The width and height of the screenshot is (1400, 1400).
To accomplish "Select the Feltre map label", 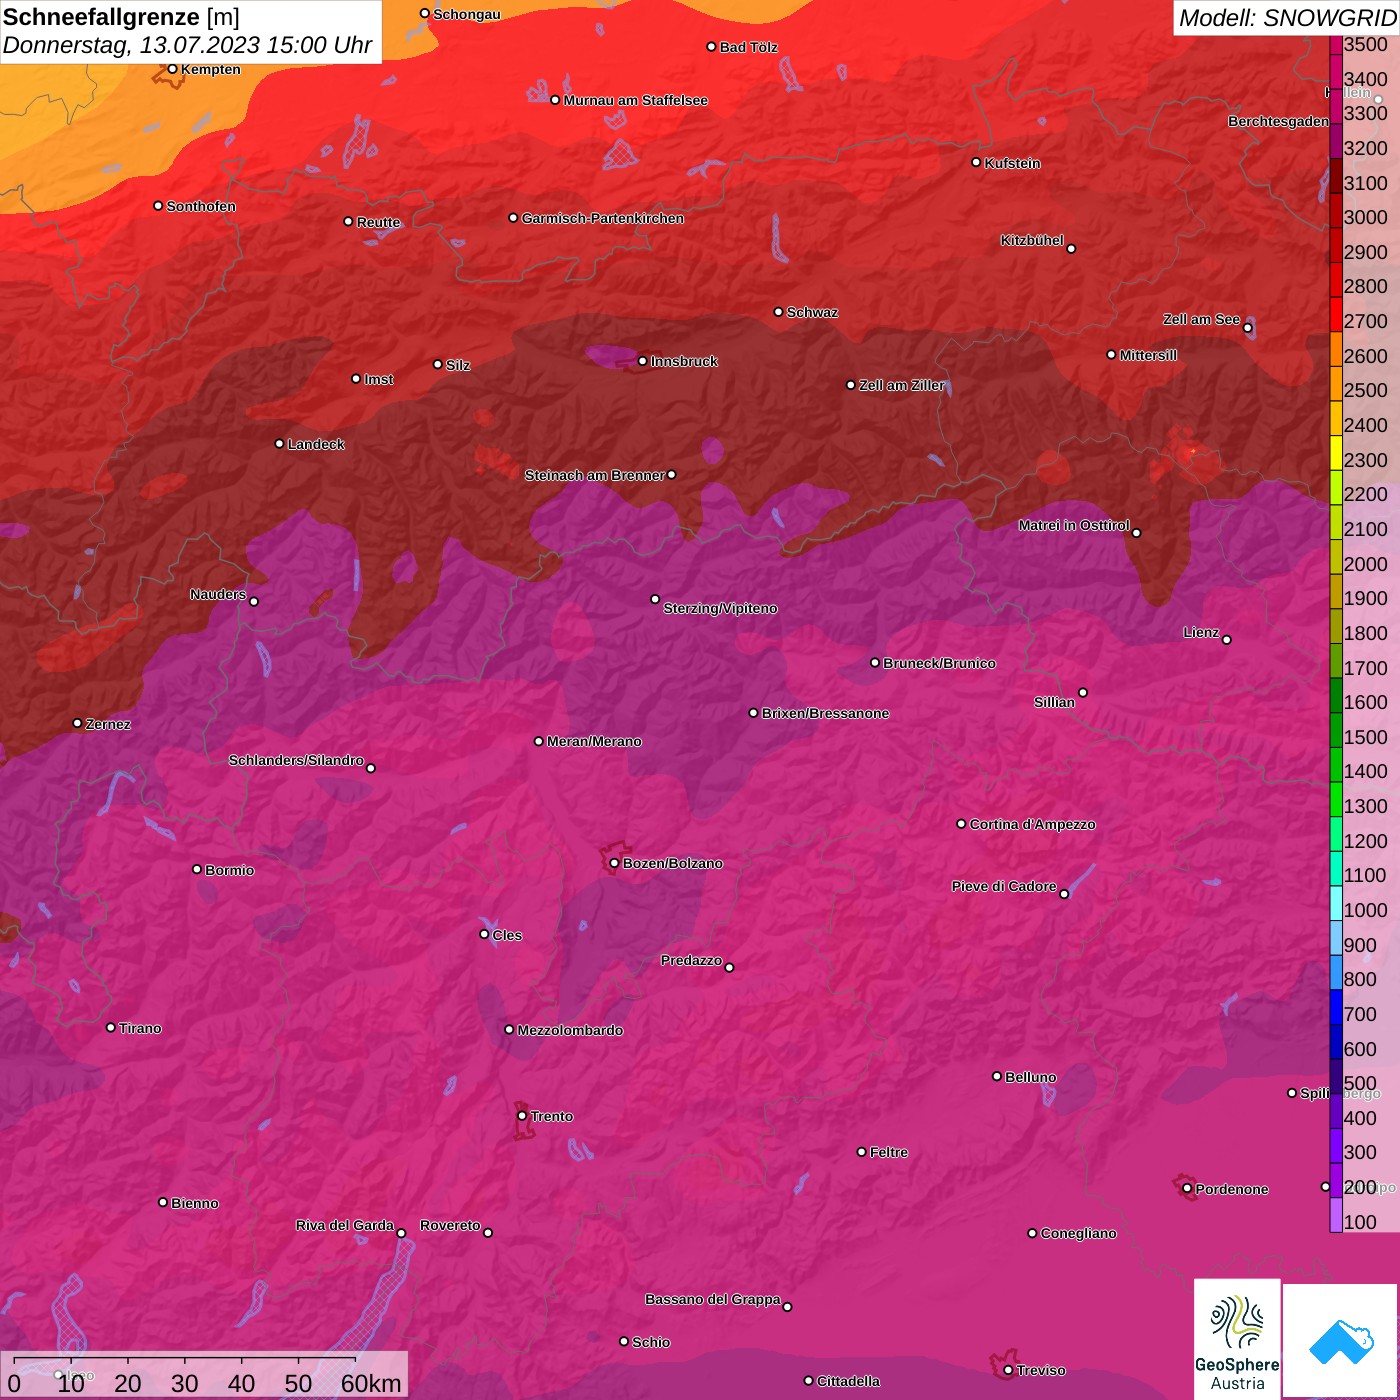I will (x=889, y=1152).
